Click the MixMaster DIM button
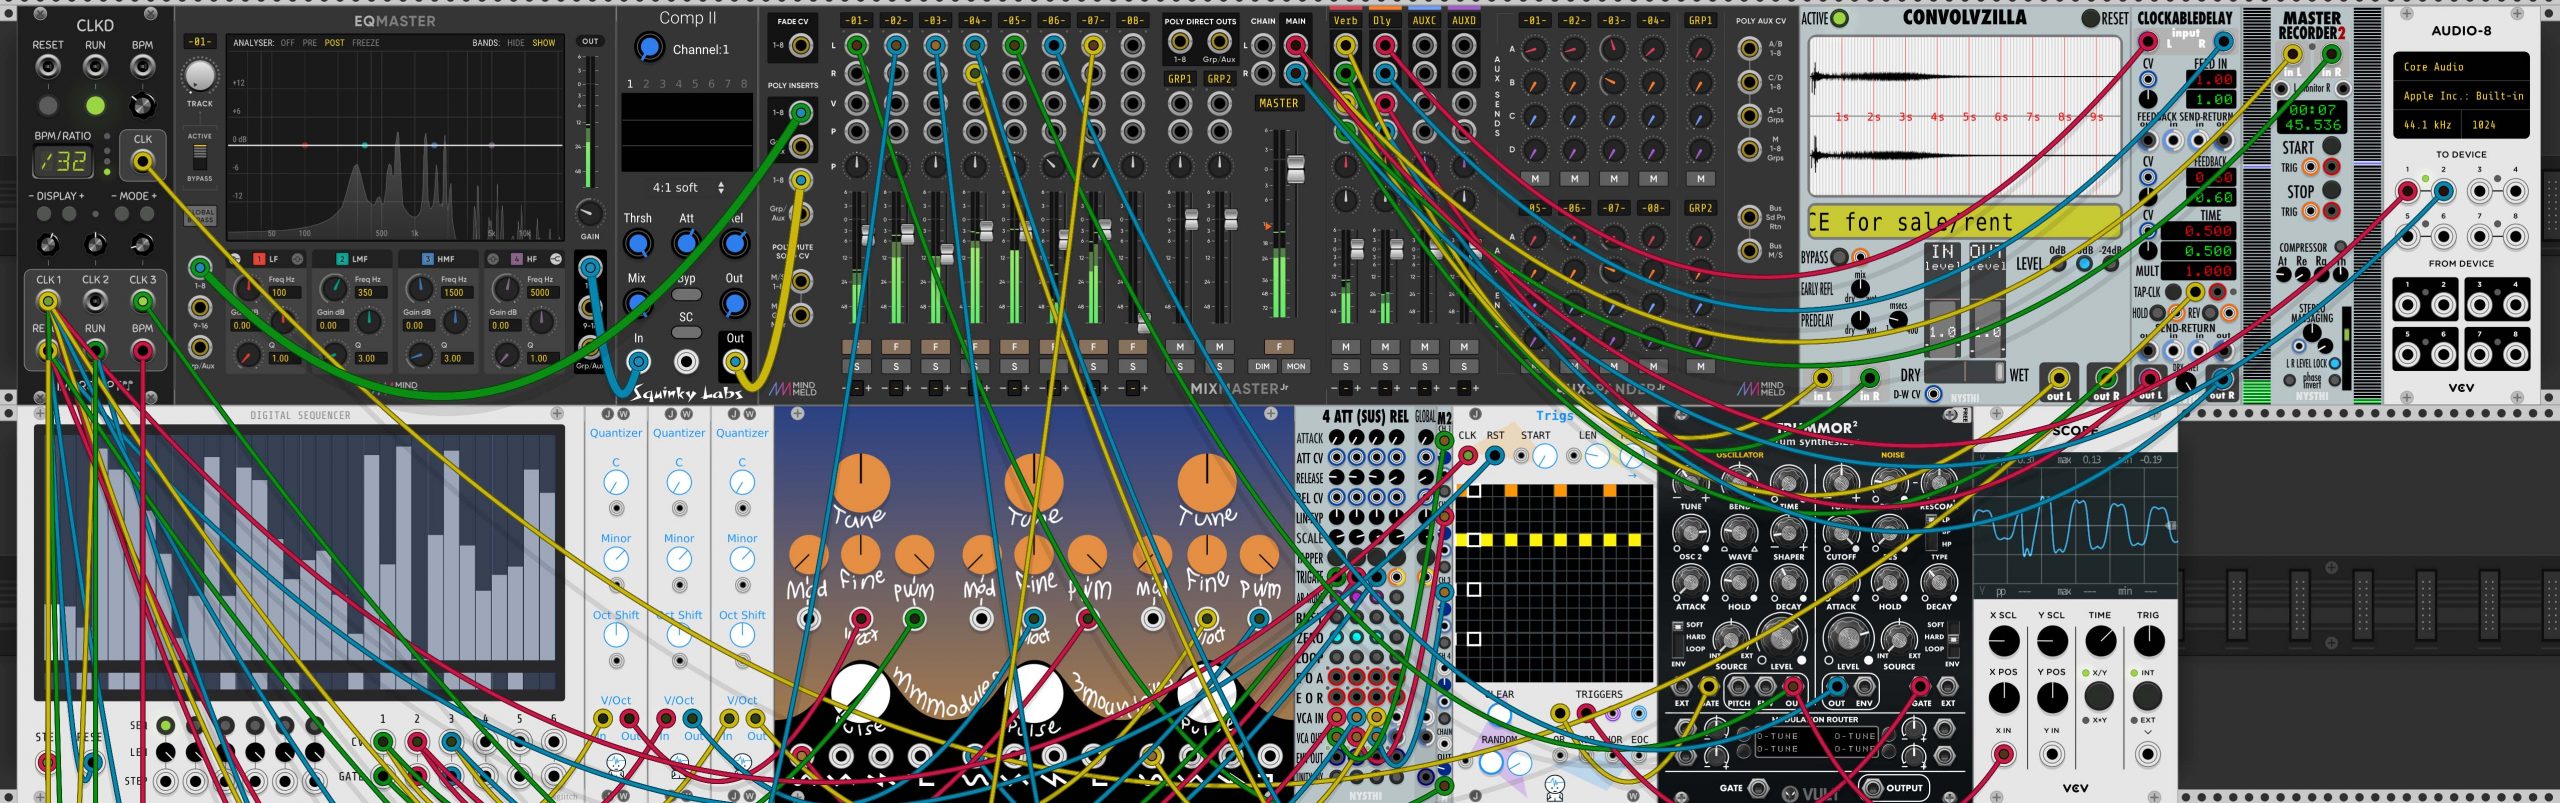 1263,366
